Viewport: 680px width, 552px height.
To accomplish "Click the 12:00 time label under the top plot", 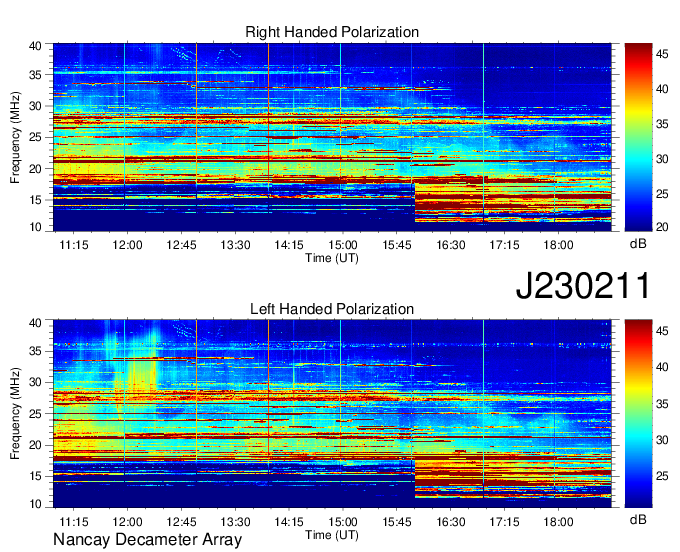I will click(128, 245).
